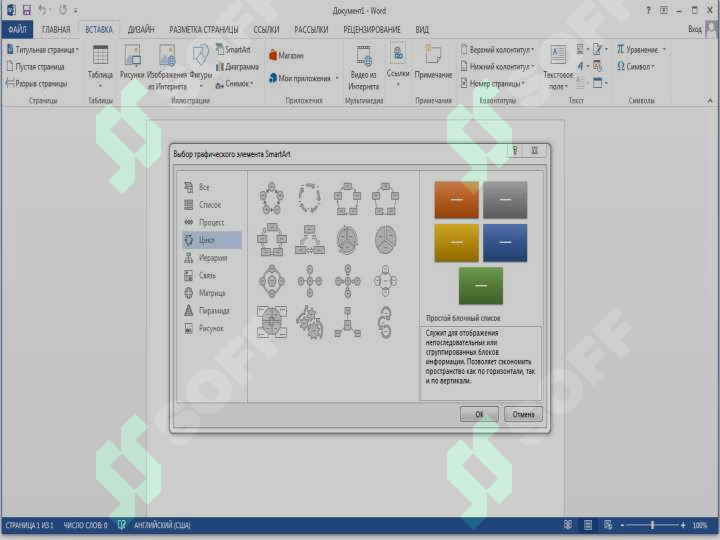
Task: Click the 100% zoom level
Action: click(x=700, y=525)
